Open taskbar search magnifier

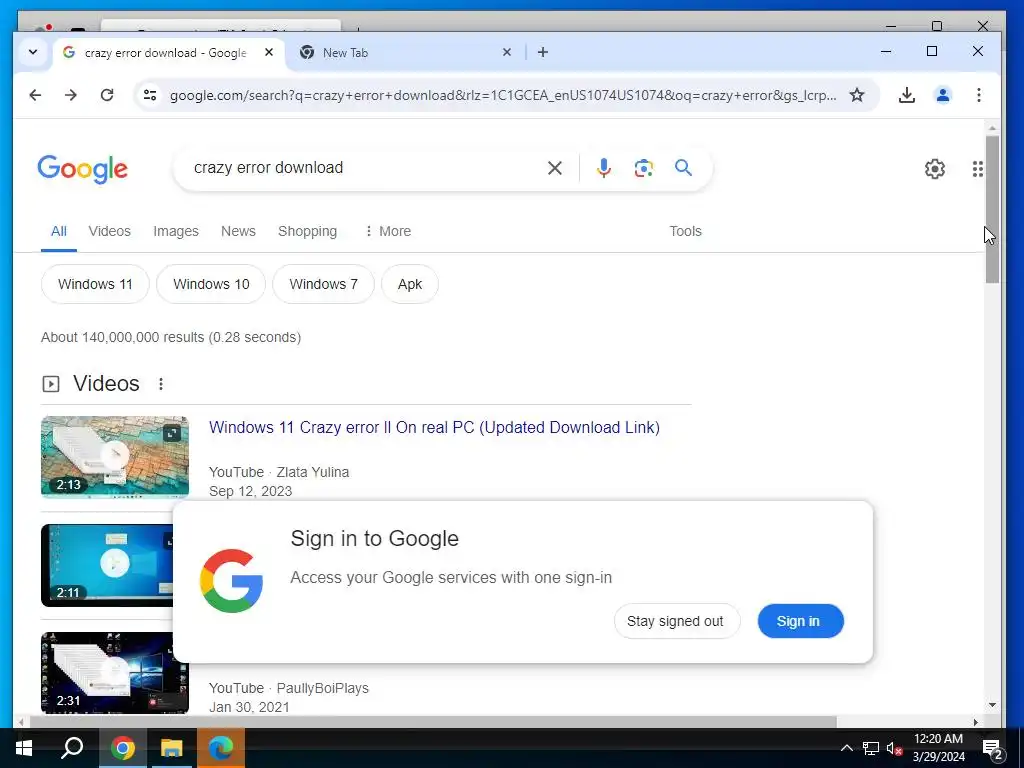(x=72, y=748)
